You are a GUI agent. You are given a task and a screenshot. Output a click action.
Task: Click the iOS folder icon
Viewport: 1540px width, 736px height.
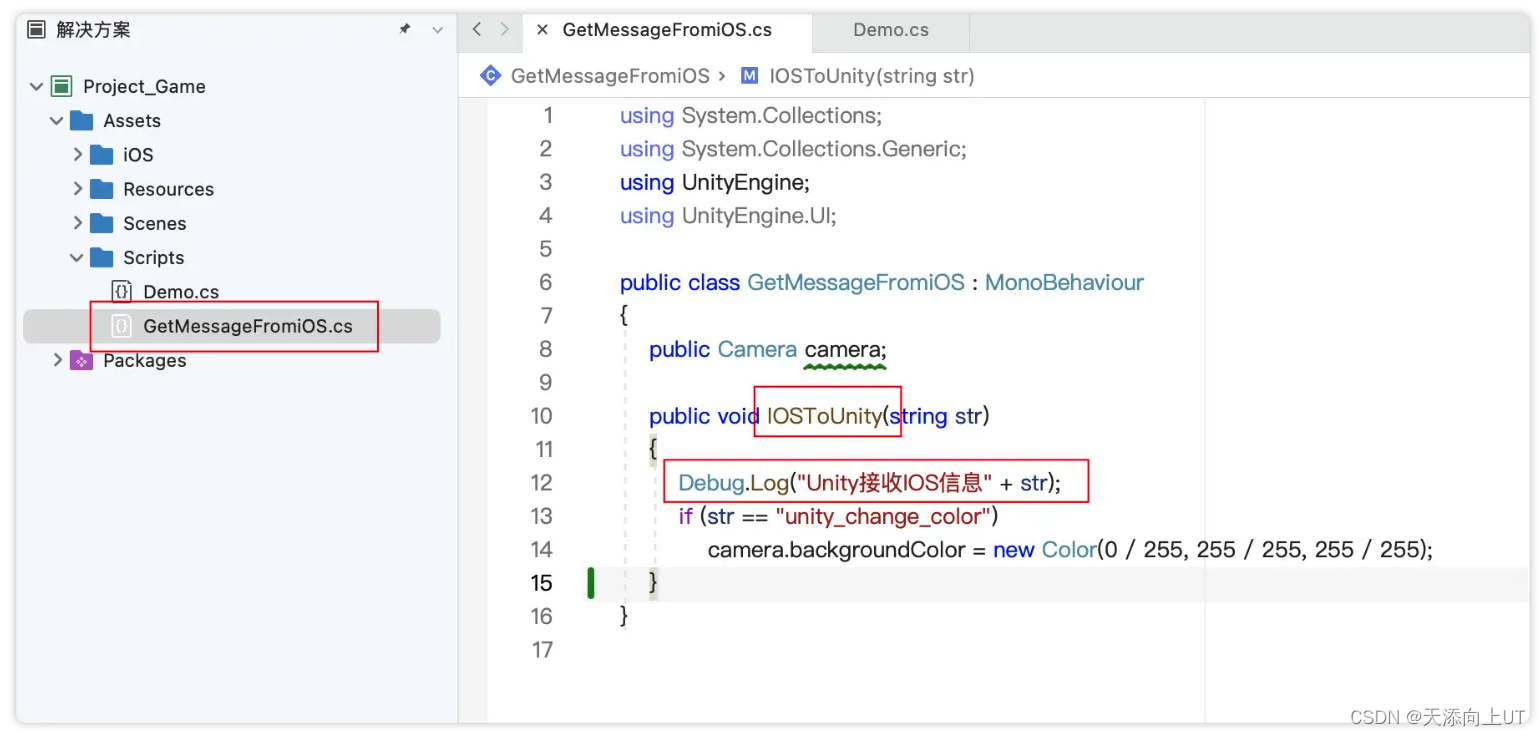pyautogui.click(x=102, y=155)
